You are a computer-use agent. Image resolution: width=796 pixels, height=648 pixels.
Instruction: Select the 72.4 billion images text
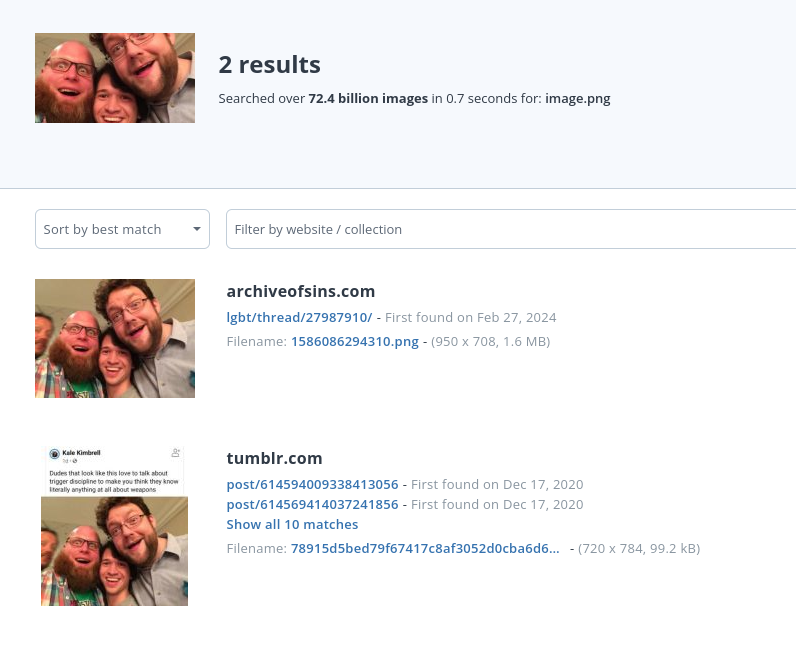point(368,99)
